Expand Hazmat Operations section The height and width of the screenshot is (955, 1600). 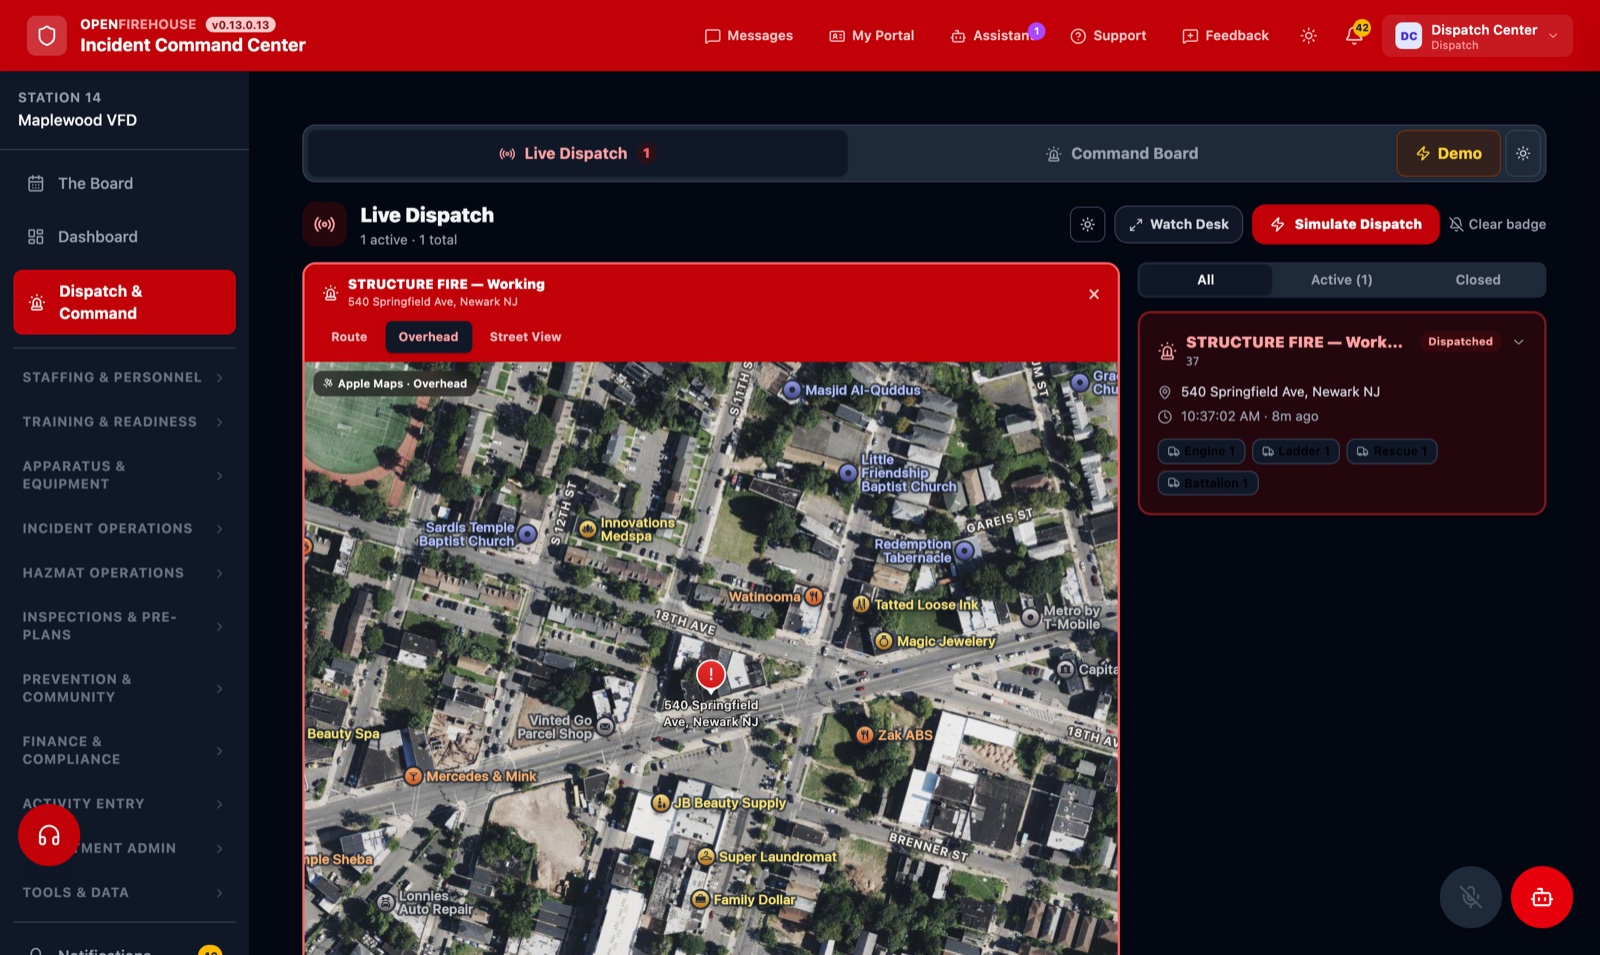(124, 573)
